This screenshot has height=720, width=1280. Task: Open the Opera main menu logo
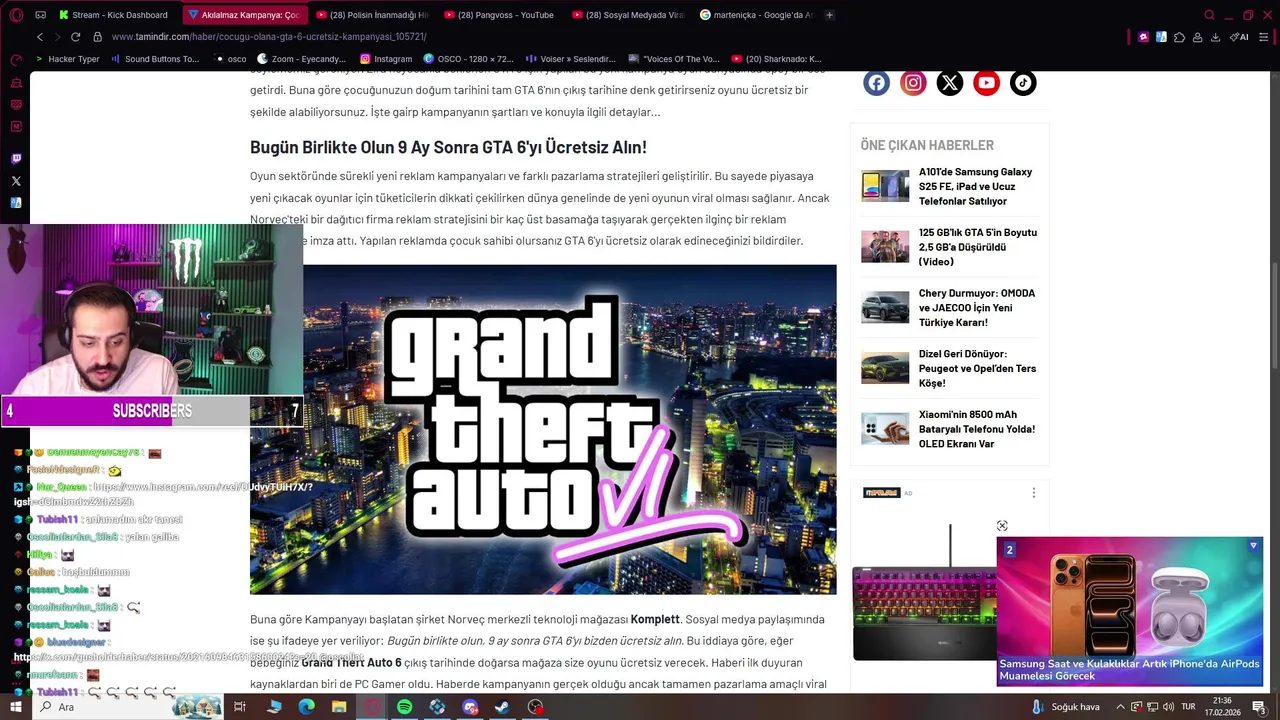(x=16, y=15)
